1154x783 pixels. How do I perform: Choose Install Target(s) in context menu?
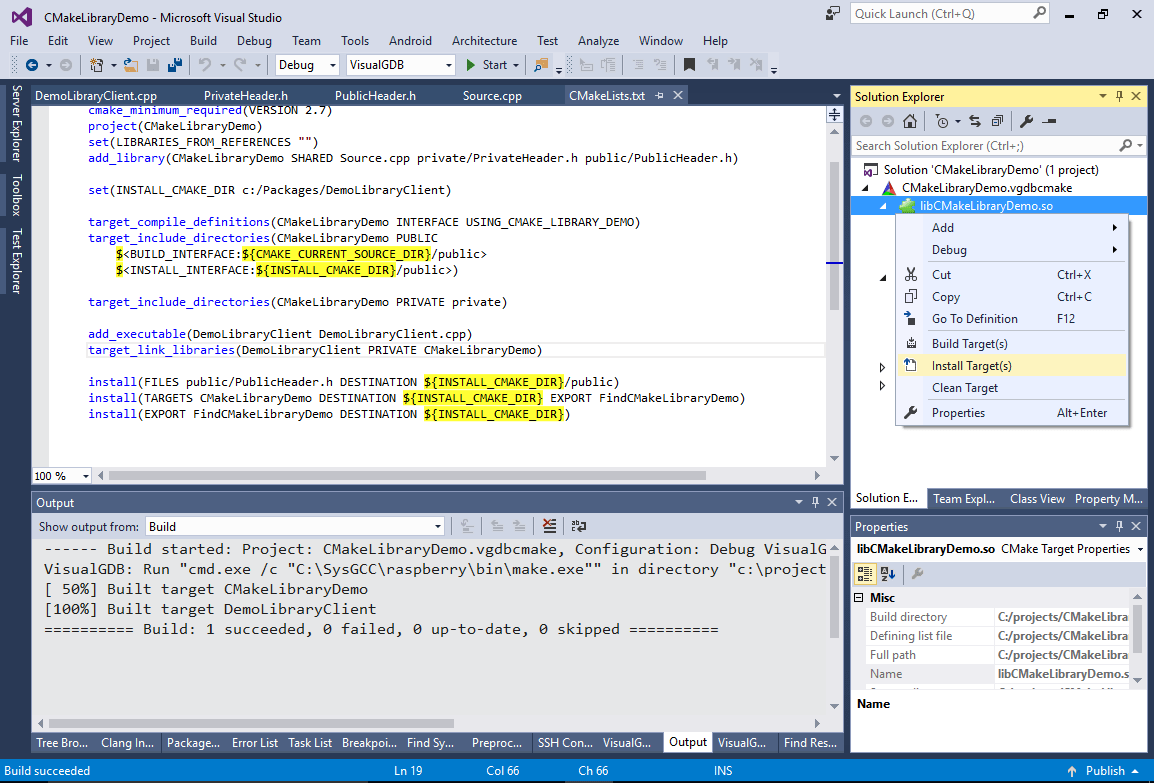(x=1011, y=366)
